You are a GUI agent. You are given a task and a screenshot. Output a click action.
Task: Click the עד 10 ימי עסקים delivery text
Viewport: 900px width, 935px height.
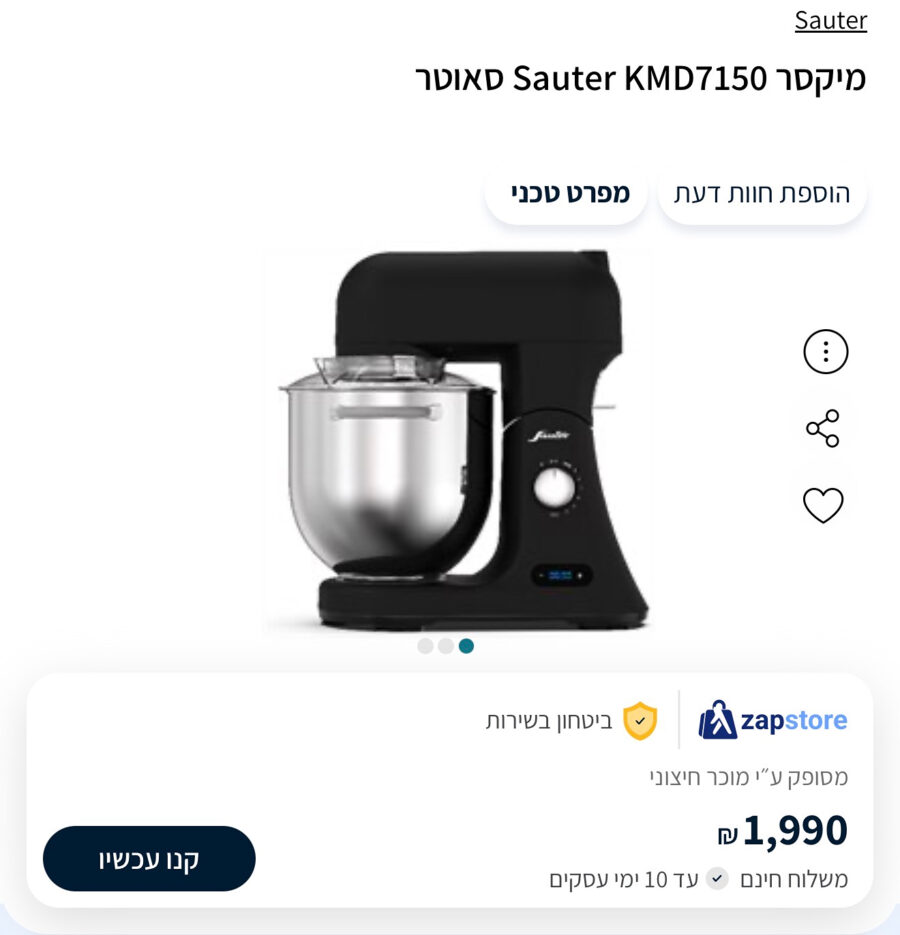coord(623,879)
